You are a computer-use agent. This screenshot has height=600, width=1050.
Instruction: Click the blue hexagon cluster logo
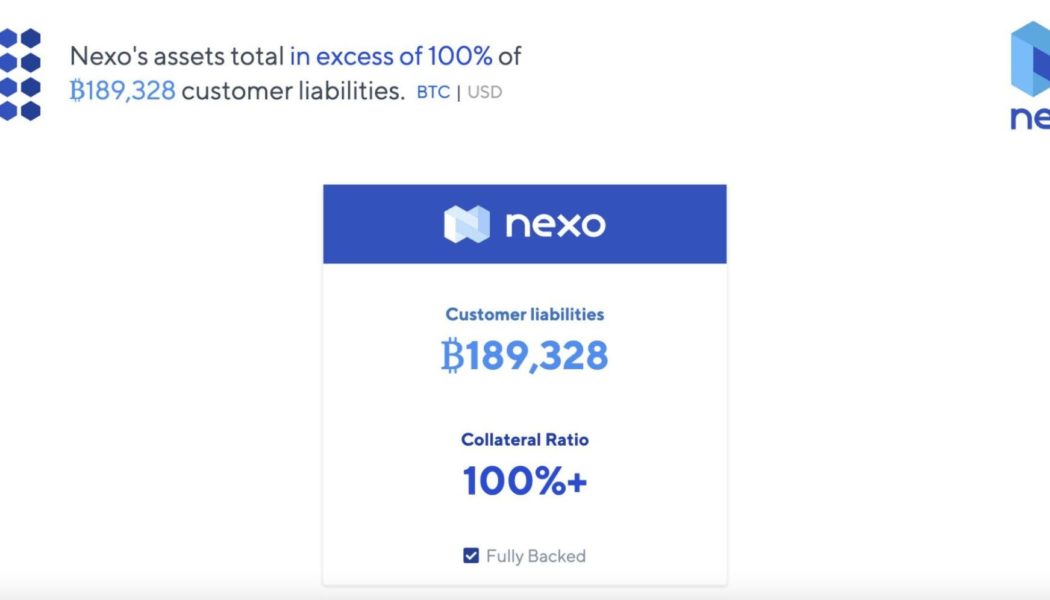(20, 74)
